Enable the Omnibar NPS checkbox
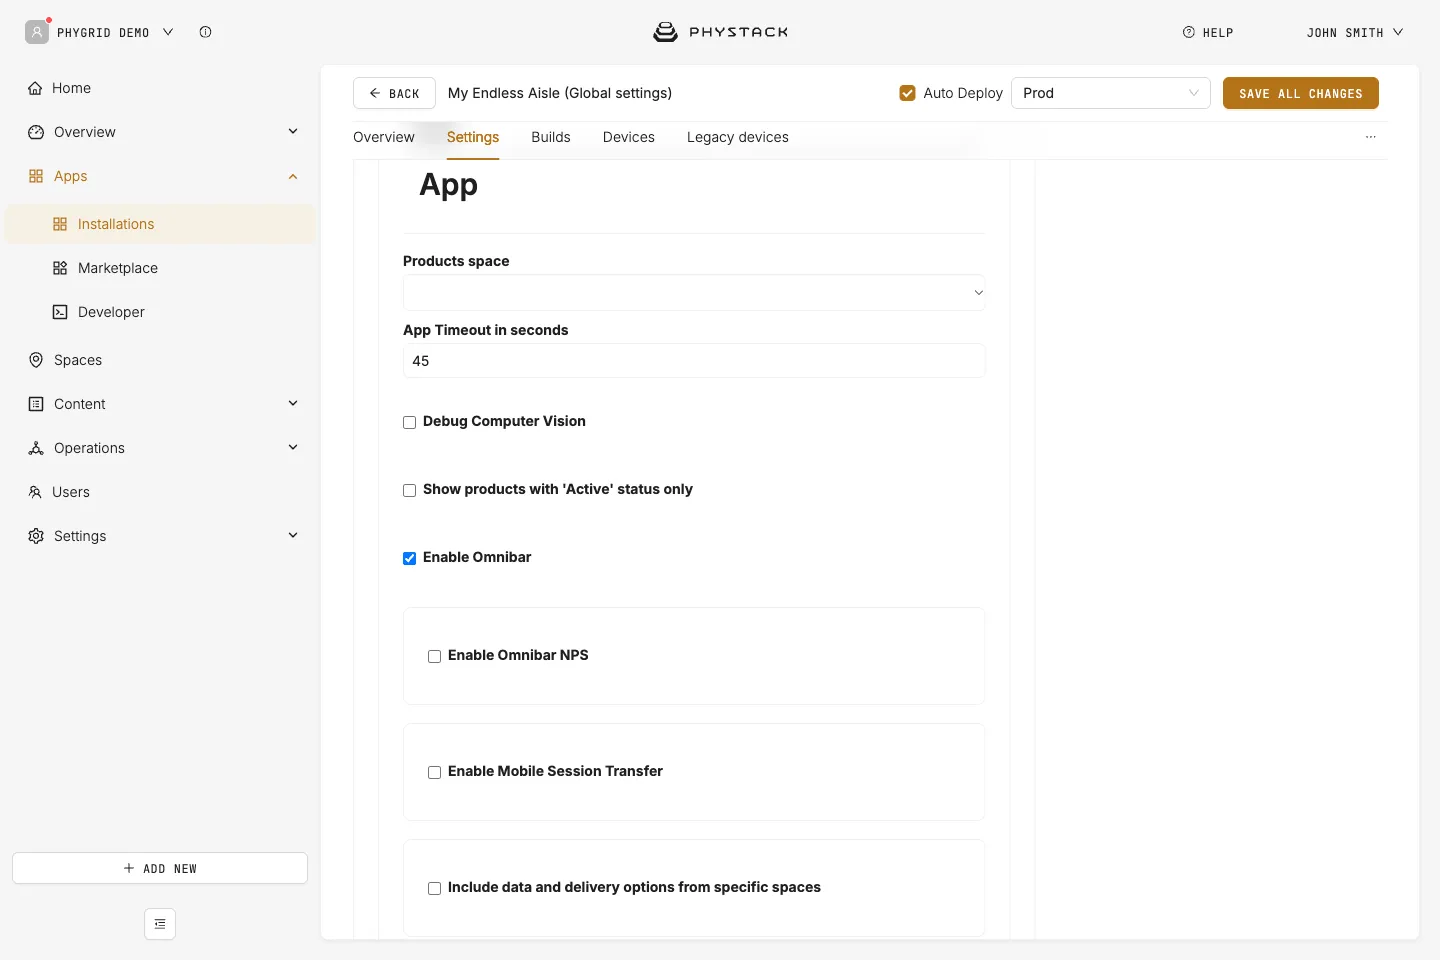The height and width of the screenshot is (960, 1440). pos(435,657)
